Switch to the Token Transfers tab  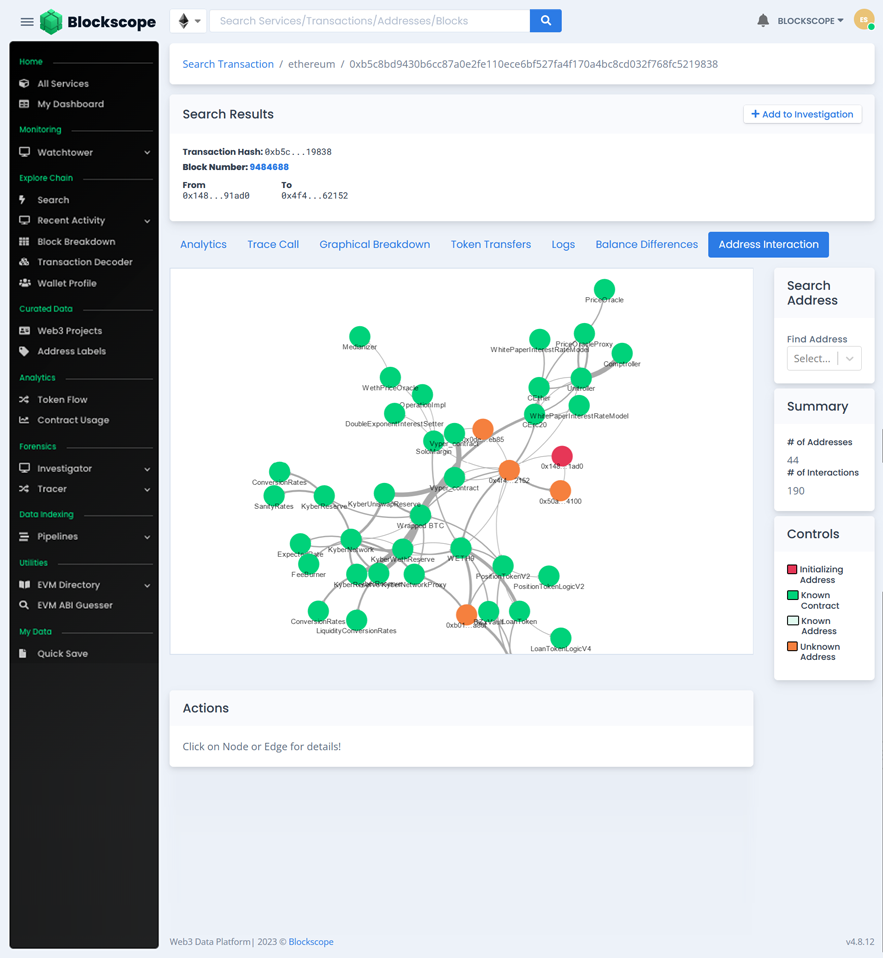[x=490, y=244]
